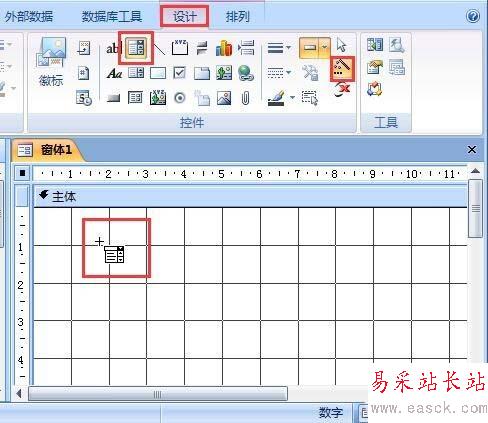
Task: Insert an Attachment paperclip control
Action: (245, 98)
